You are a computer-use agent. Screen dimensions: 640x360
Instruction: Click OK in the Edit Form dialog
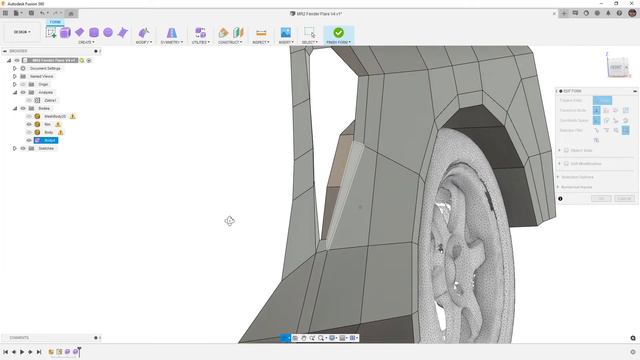pos(601,198)
